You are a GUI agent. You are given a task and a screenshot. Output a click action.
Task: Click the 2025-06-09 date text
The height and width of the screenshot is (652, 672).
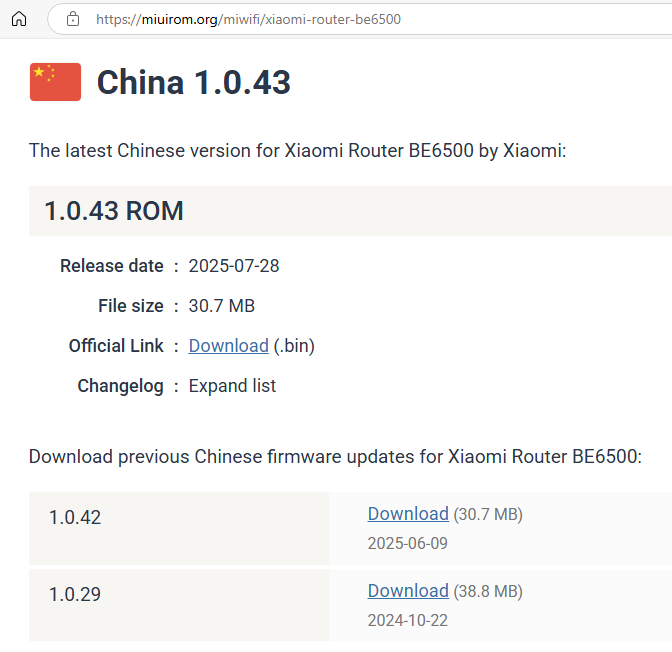point(408,543)
